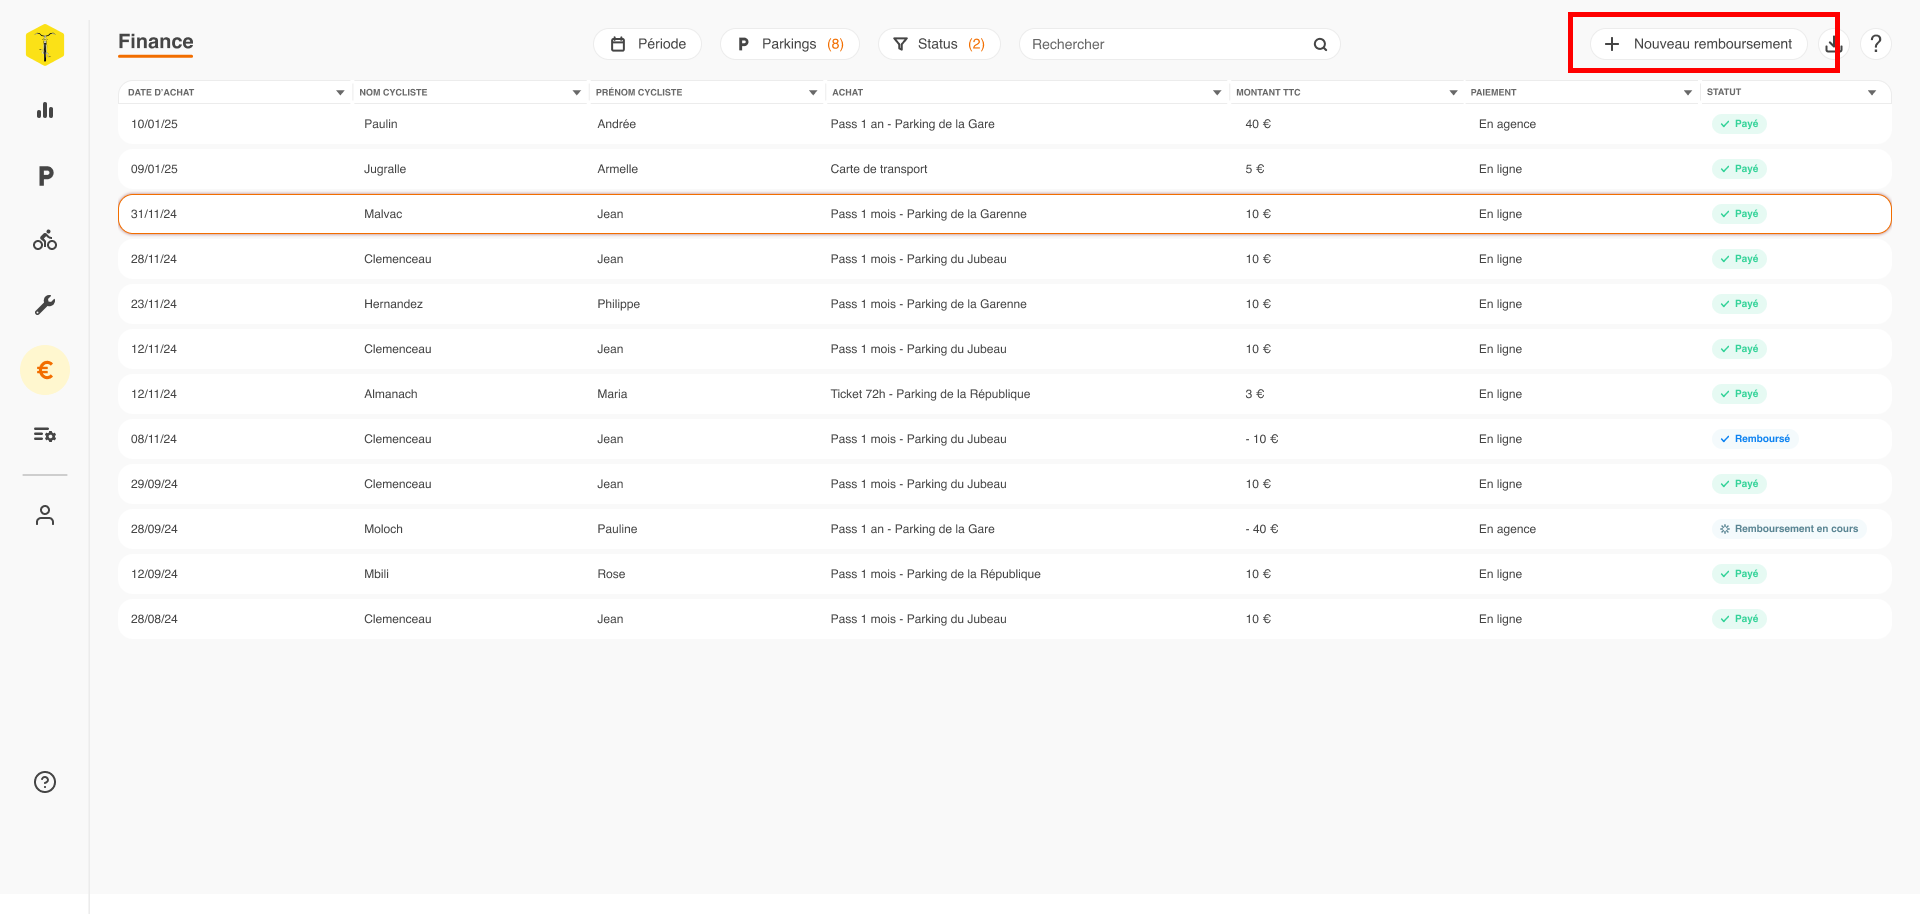The width and height of the screenshot is (1920, 914).
Task: Click the 23/11/24 date cell
Action: tap(154, 304)
